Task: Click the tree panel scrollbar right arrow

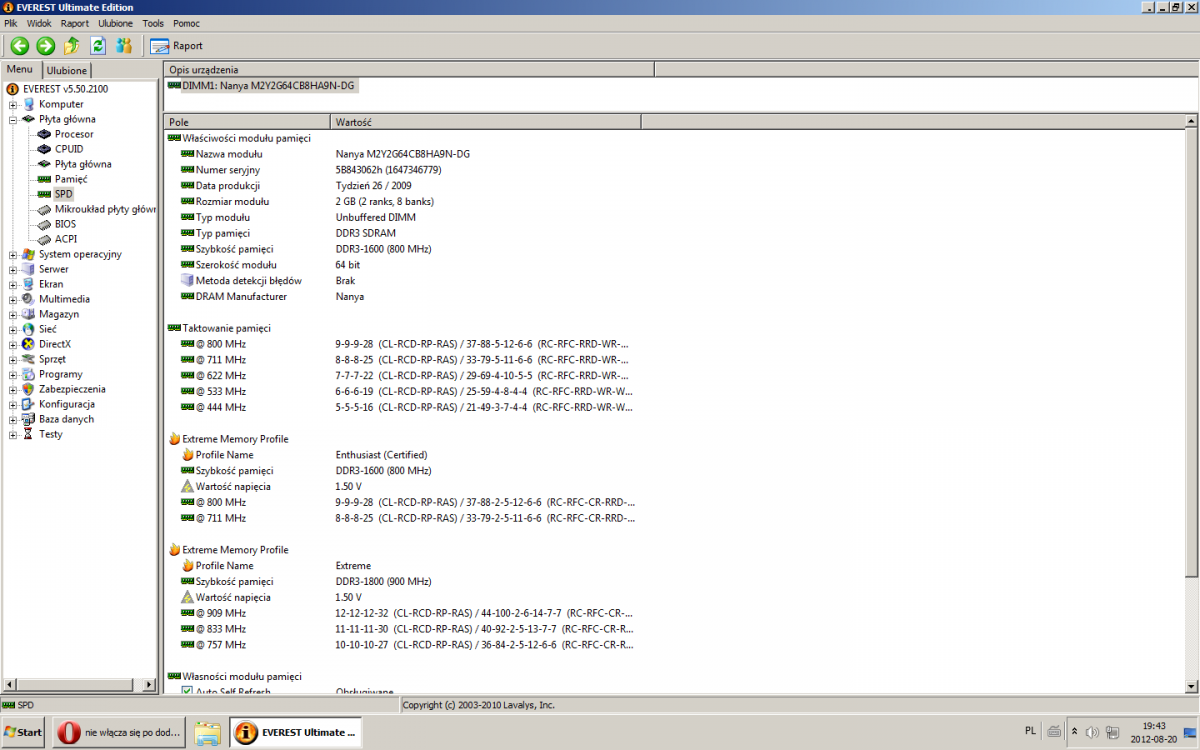Action: tap(150, 686)
